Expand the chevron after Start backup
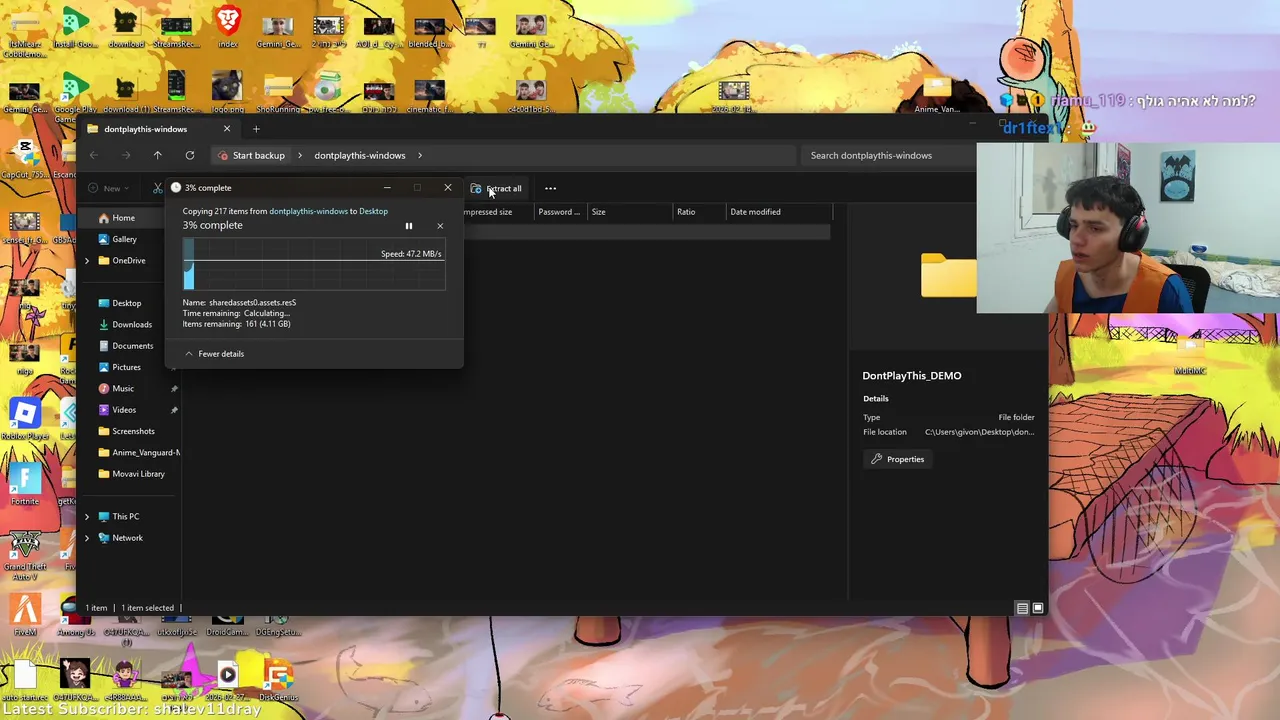Screen dimensions: 1280x720 click(299, 156)
